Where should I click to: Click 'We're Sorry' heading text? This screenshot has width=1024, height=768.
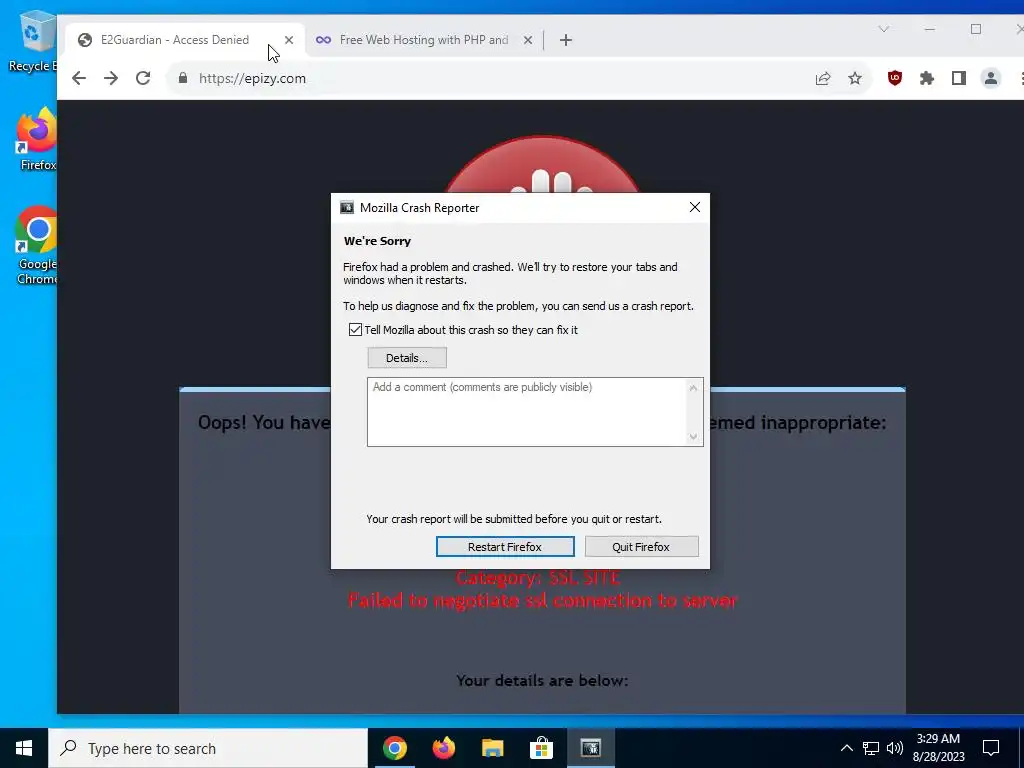[377, 241]
